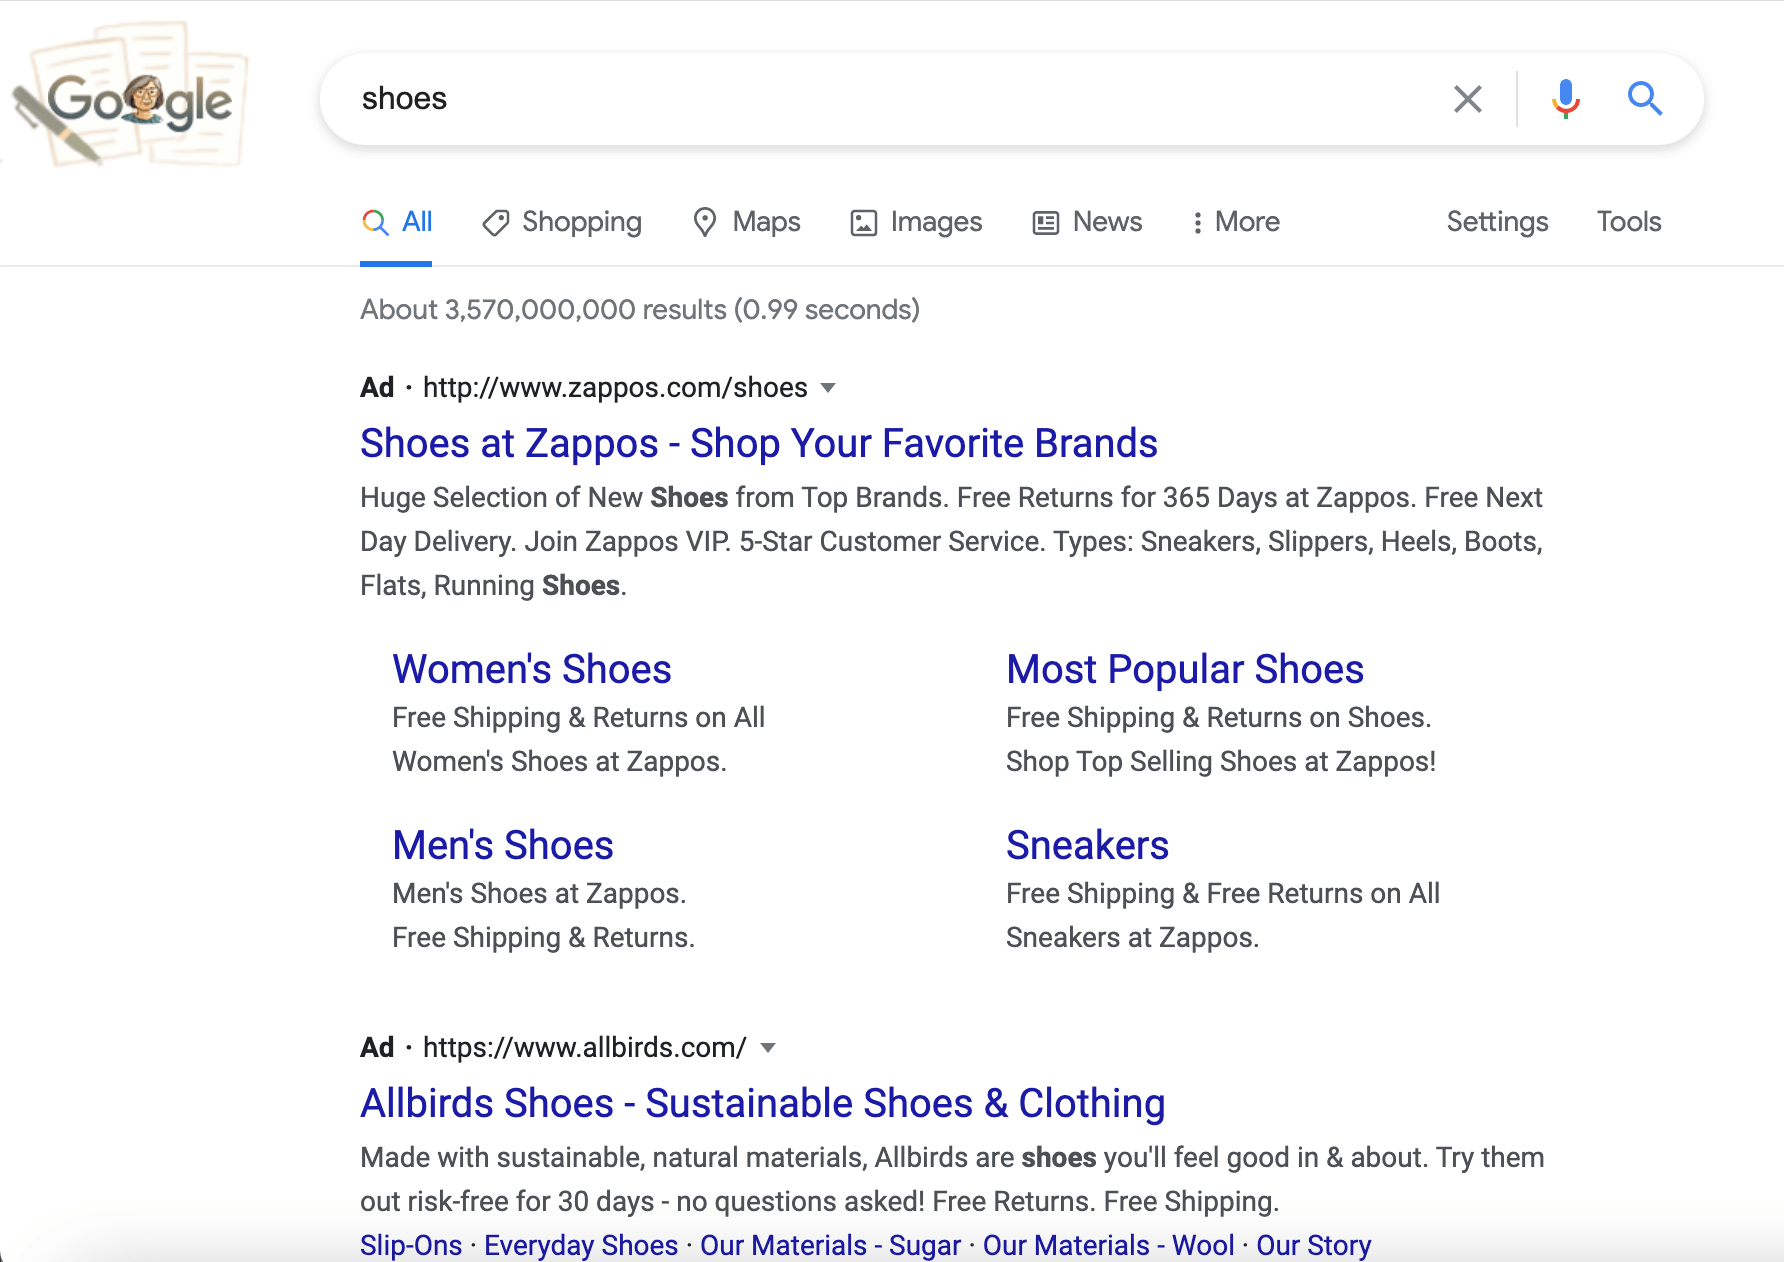This screenshot has width=1784, height=1262.
Task: Go to the Men's Shoes sitelink
Action: coord(502,846)
